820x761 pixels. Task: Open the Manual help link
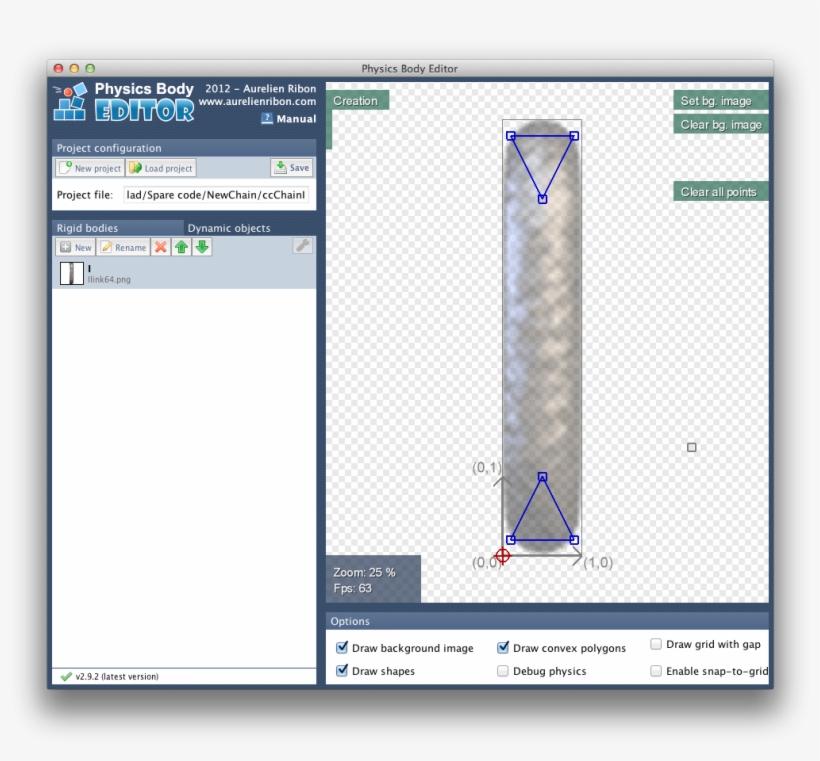pos(289,119)
